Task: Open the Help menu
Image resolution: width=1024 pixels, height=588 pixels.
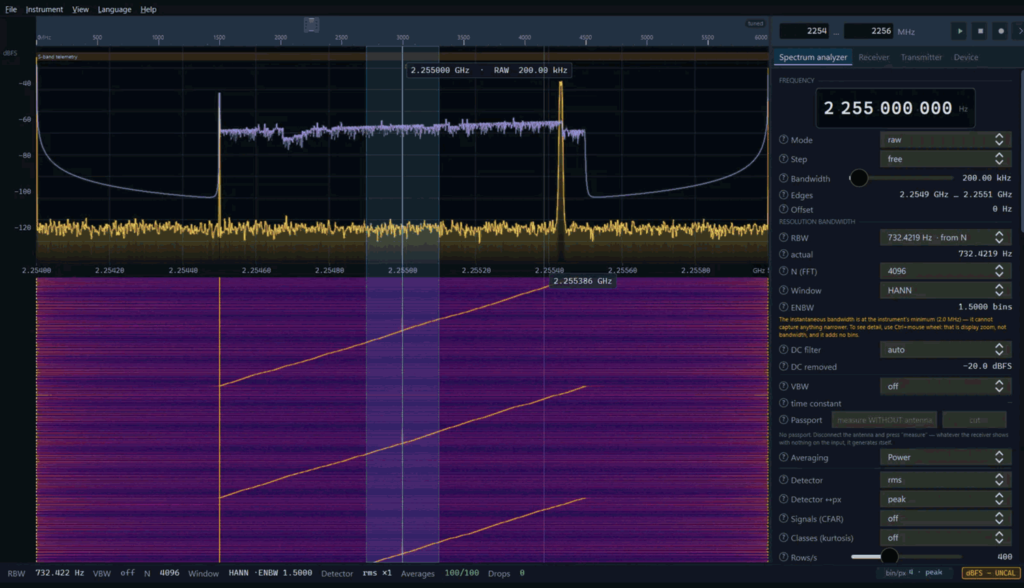Action: [x=148, y=9]
